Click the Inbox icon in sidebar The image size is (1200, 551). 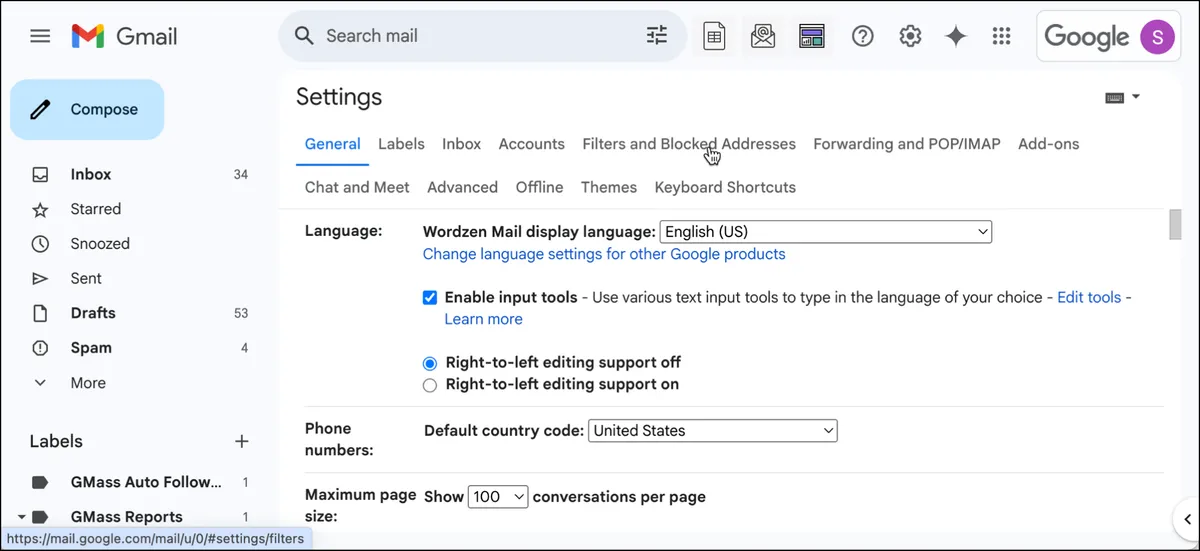pos(40,174)
